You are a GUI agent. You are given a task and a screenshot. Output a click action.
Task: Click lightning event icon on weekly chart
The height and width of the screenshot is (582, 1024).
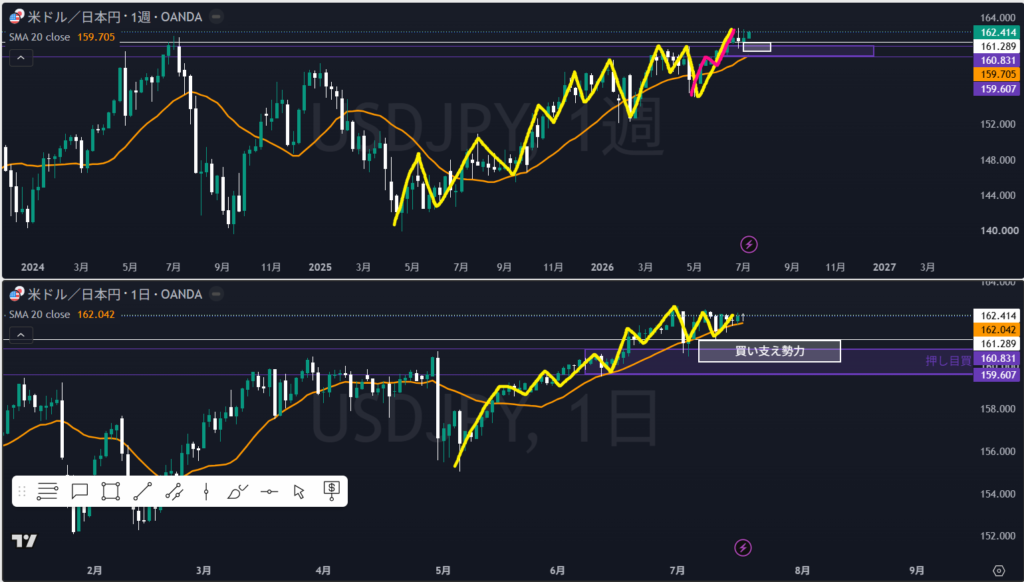coord(748,244)
